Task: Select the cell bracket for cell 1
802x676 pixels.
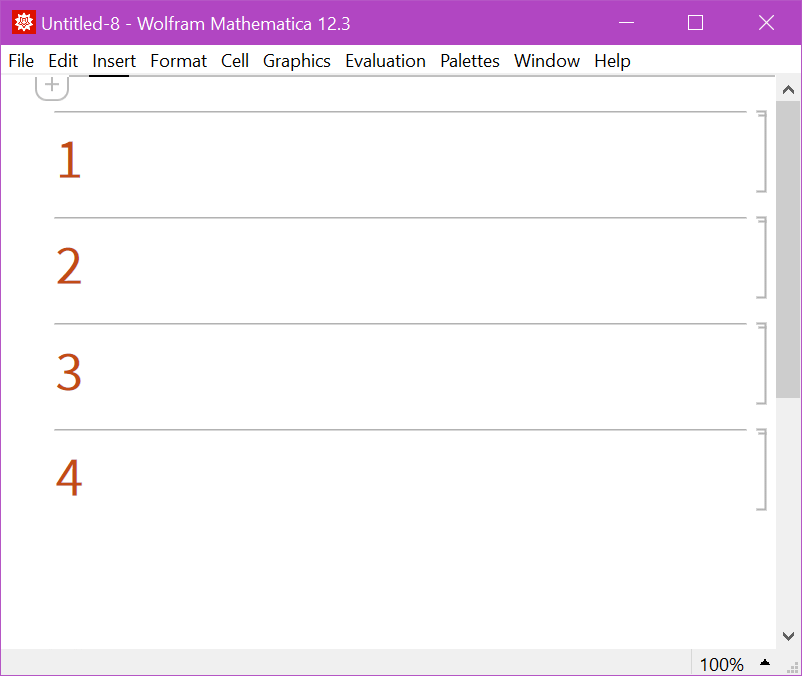Action: [x=762, y=152]
